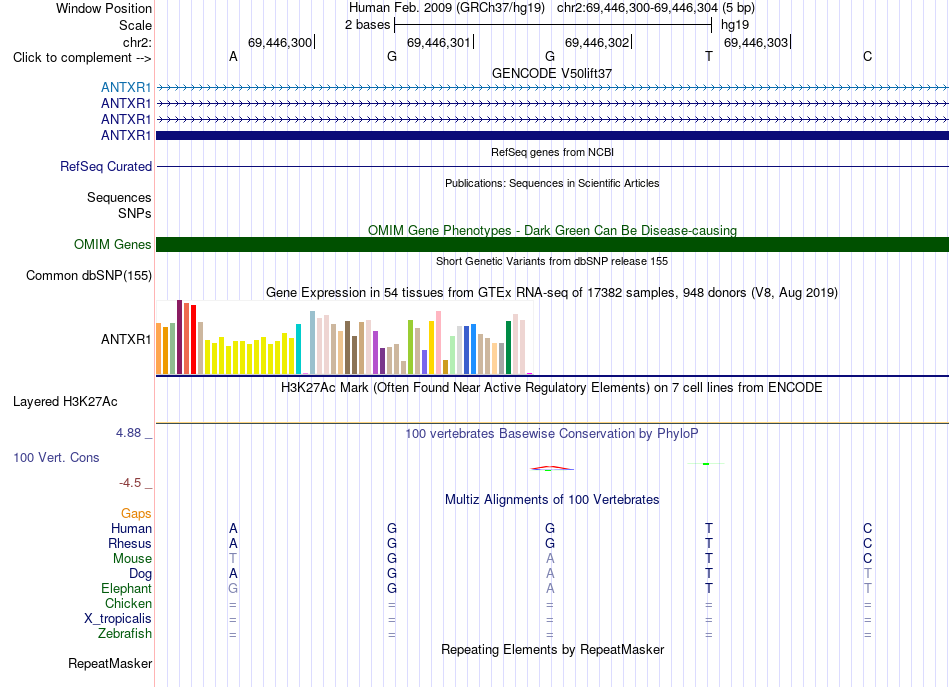This screenshot has width=950, height=687.
Task: Click the Mouse alignment row label
Action: click(x=132, y=559)
